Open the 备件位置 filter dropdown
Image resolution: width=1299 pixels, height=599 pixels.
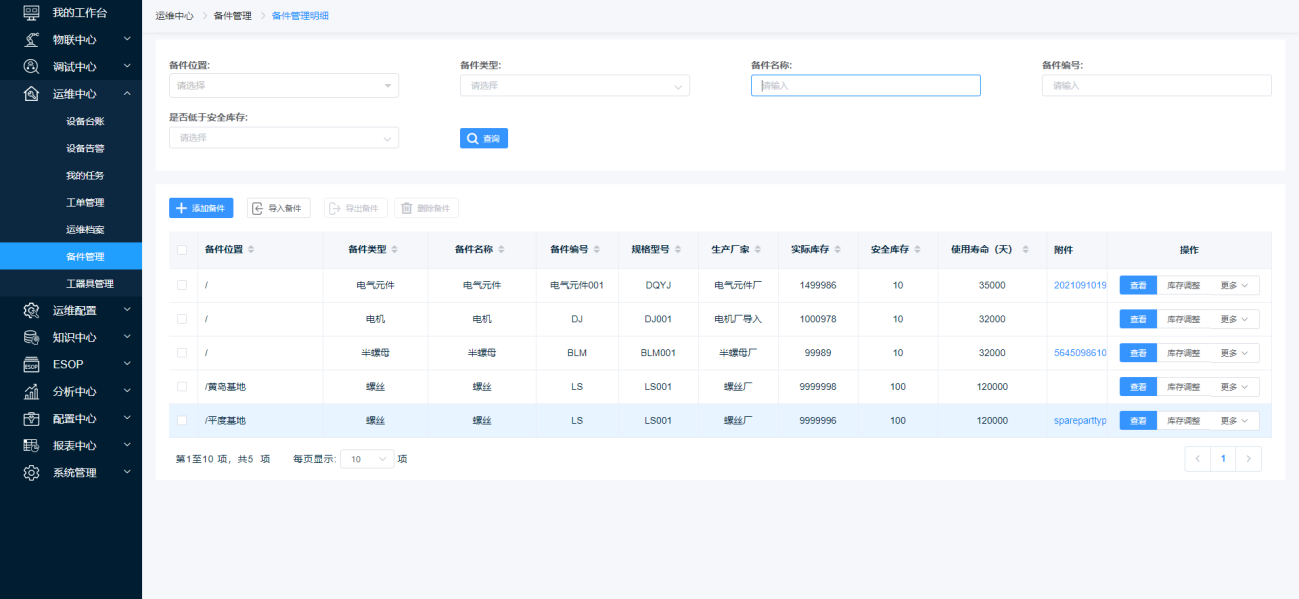(283, 86)
